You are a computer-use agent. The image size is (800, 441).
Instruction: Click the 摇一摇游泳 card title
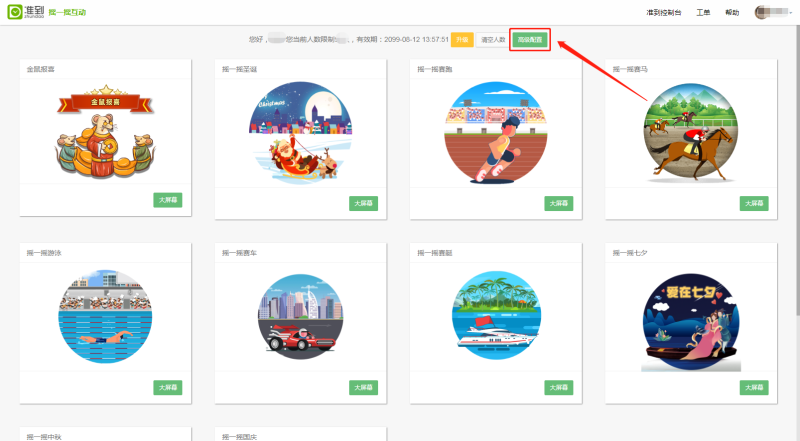pyautogui.click(x=44, y=253)
